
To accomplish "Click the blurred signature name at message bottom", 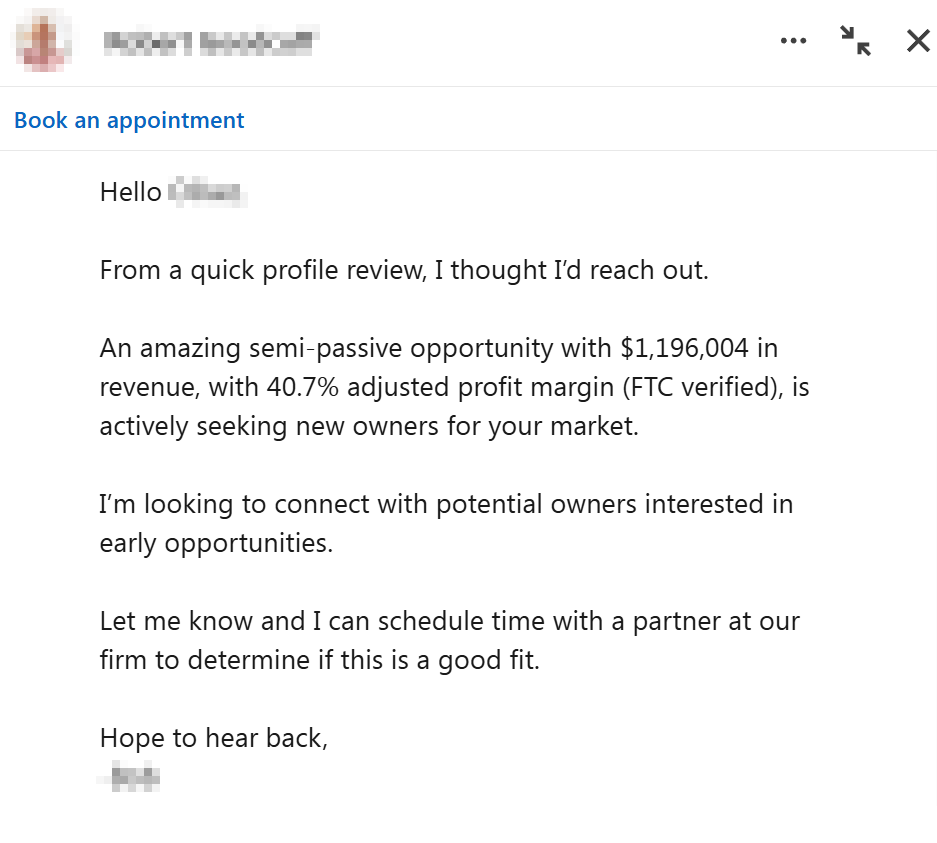I will point(129,776).
